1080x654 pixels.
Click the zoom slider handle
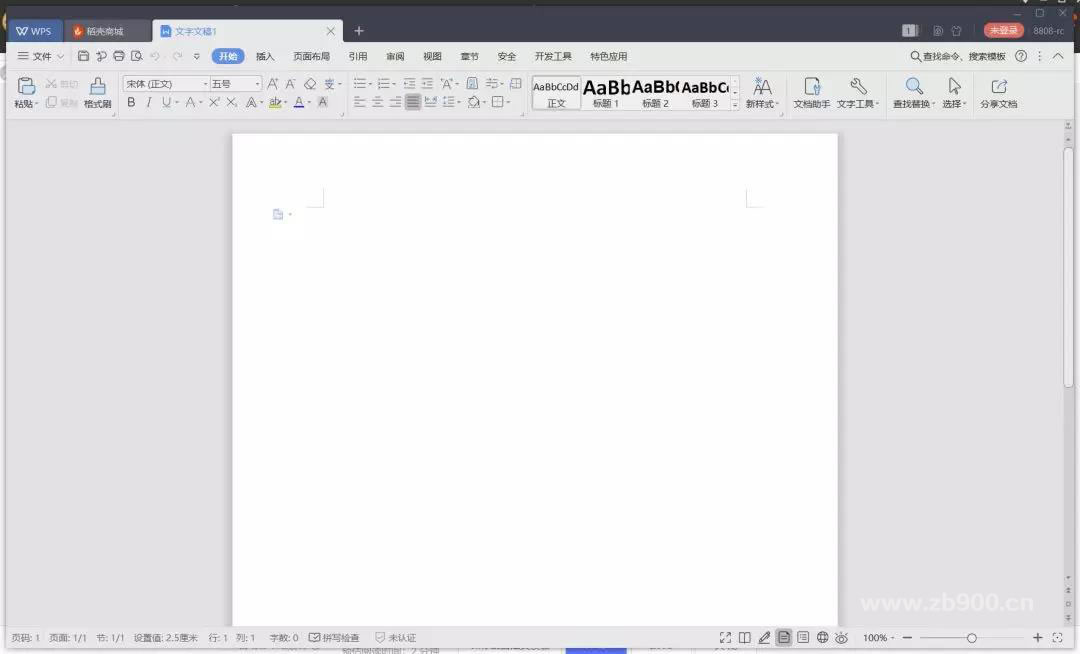pyautogui.click(x=971, y=638)
